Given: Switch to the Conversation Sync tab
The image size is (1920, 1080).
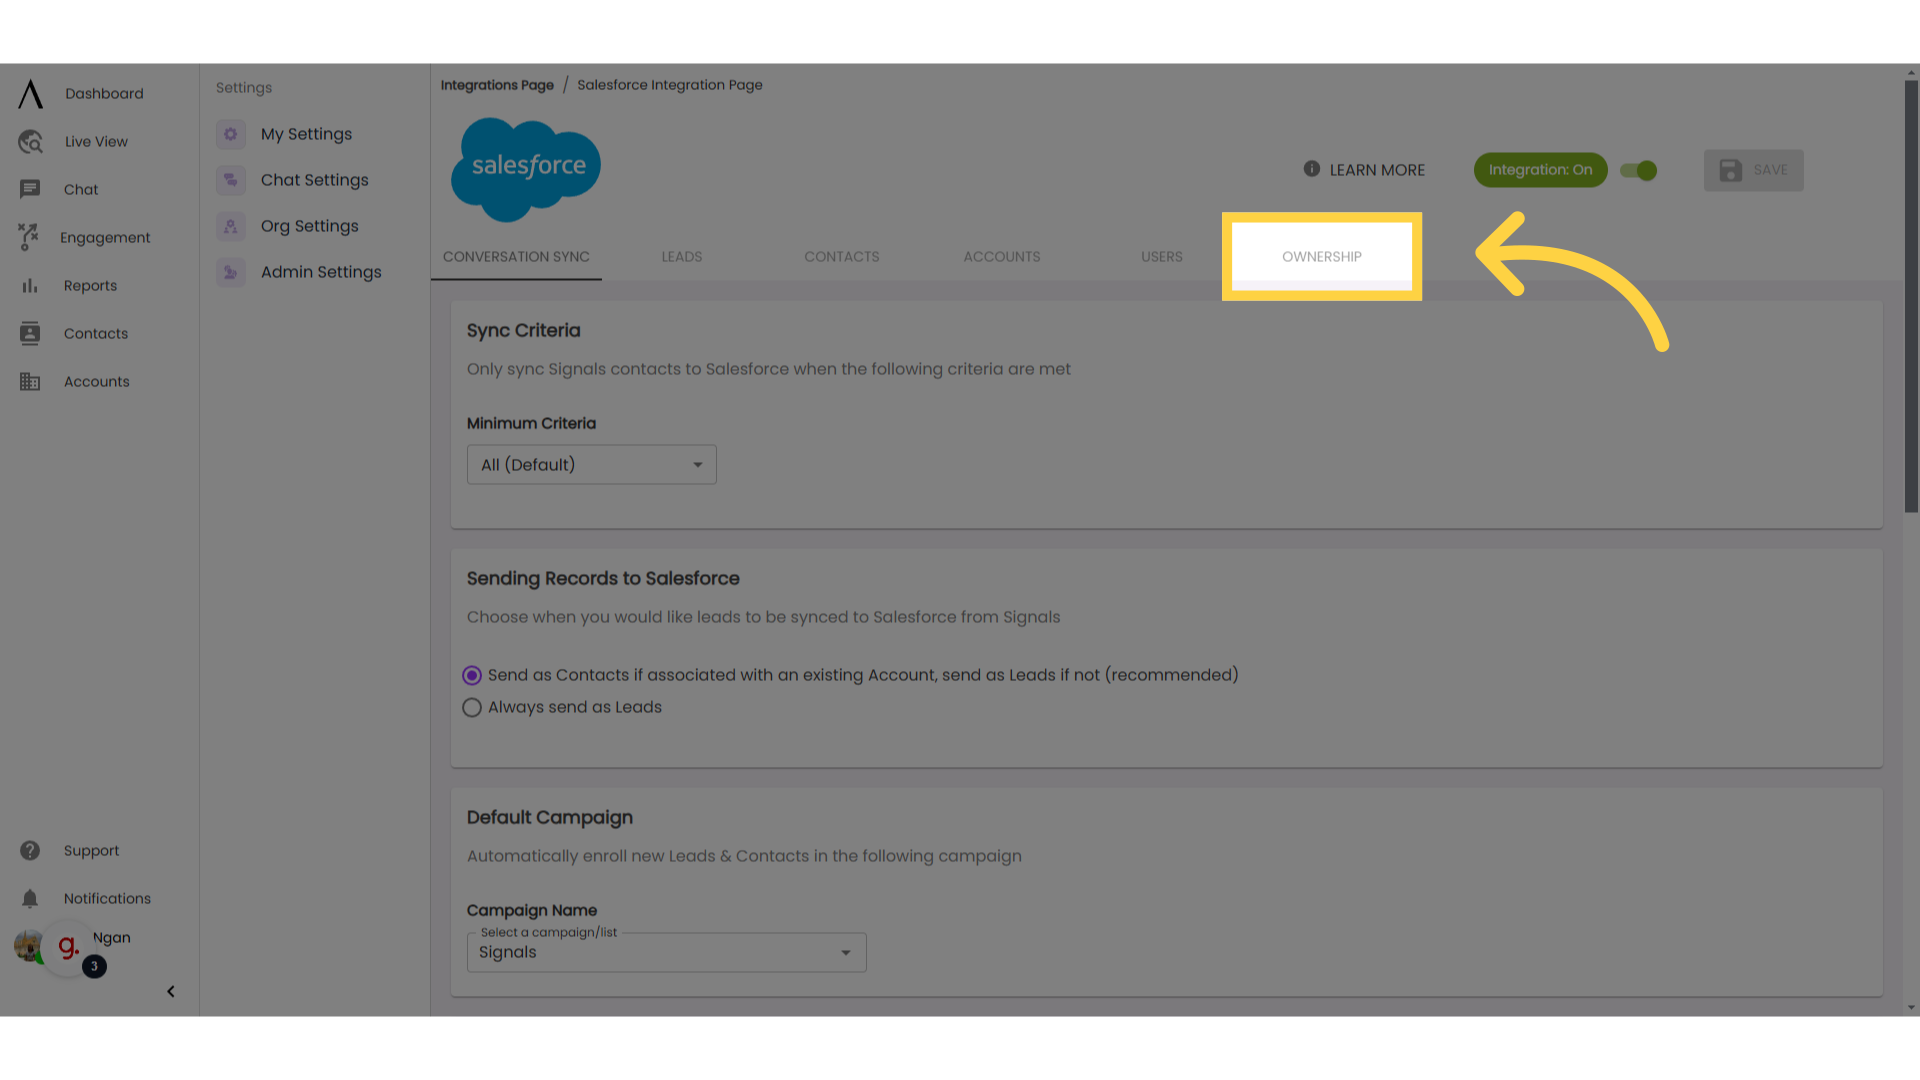Looking at the screenshot, I should [516, 256].
